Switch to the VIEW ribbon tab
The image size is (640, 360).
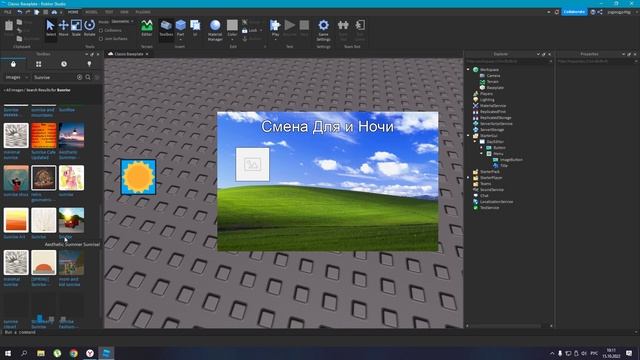[124, 12]
